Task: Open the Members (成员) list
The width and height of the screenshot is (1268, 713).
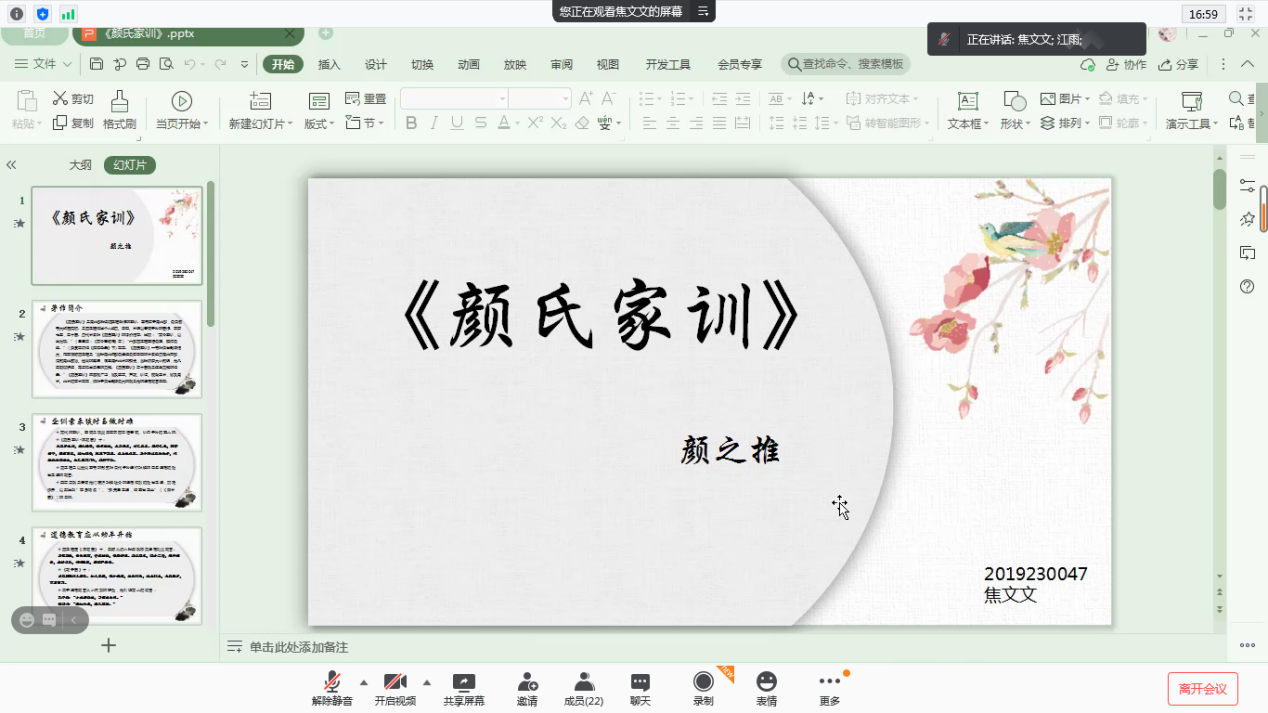Action: tap(584, 683)
